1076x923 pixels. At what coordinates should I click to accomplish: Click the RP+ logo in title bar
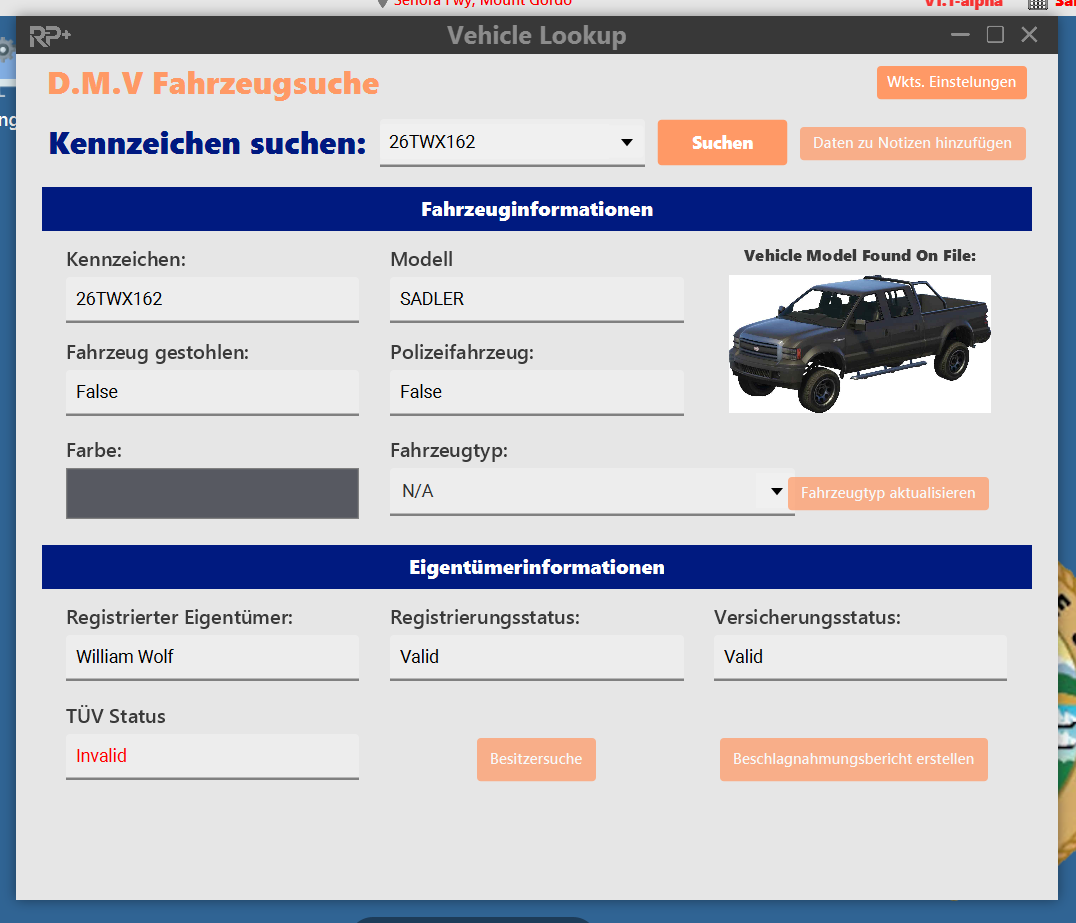(x=50, y=36)
